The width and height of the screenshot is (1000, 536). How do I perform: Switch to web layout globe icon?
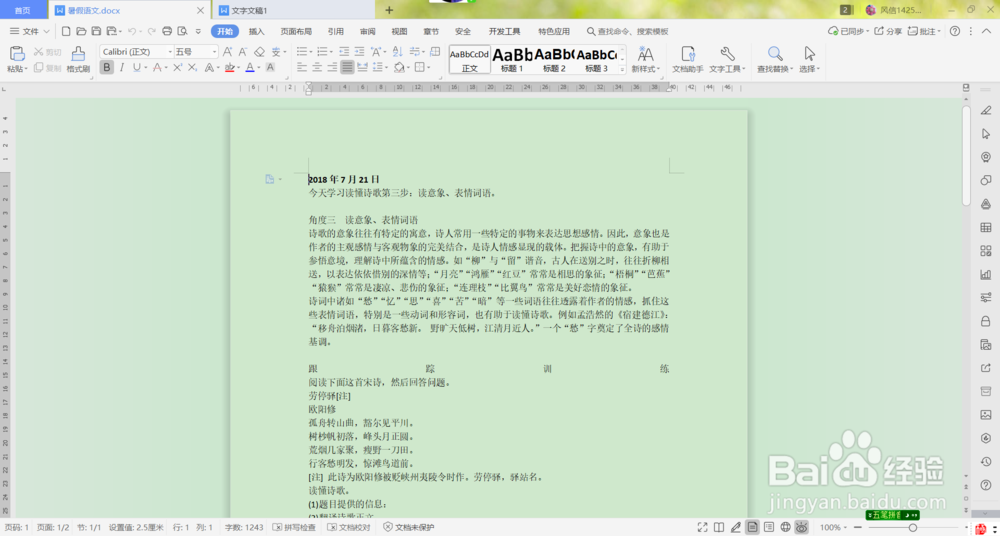click(x=786, y=527)
